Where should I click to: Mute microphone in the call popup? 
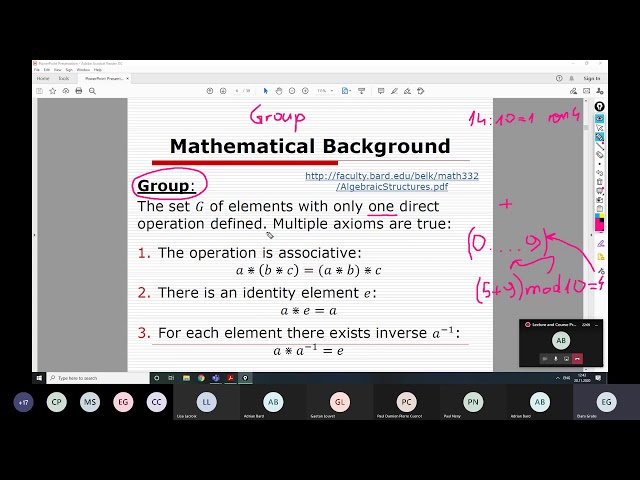point(556,358)
